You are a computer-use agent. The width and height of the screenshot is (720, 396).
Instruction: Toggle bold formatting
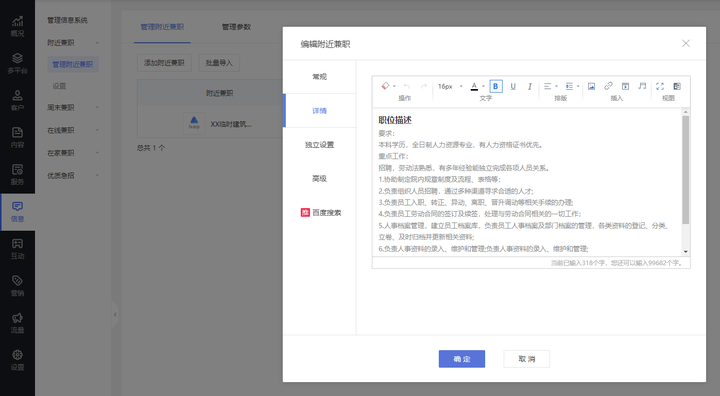click(x=496, y=86)
